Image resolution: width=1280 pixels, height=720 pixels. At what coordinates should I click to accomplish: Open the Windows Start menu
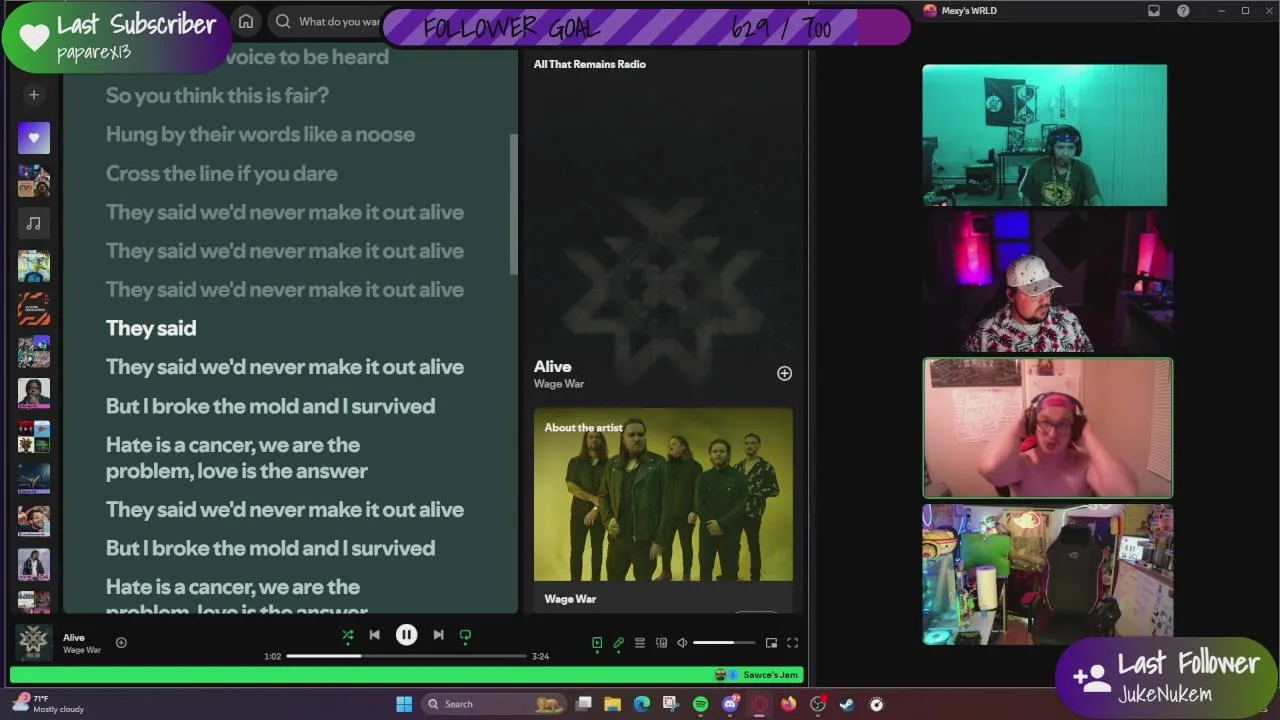pos(404,704)
